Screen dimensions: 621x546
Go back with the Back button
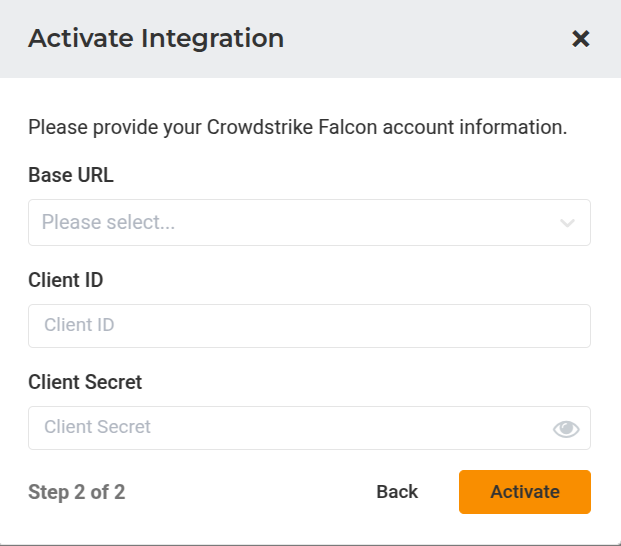pyautogui.click(x=397, y=492)
